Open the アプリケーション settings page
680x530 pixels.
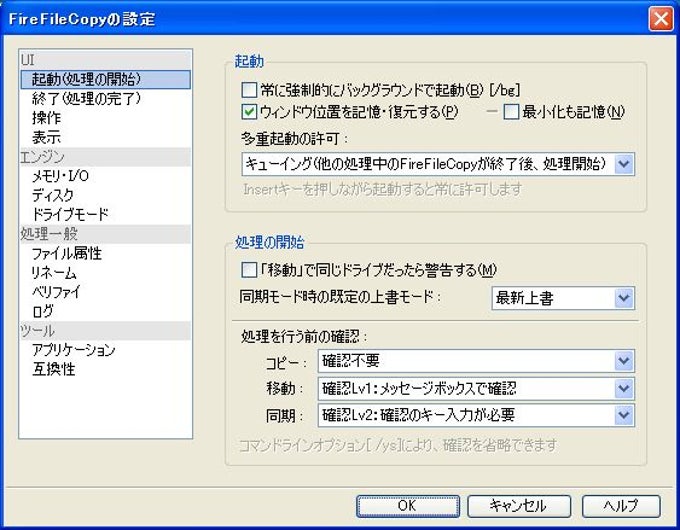pyautogui.click(x=105, y=350)
